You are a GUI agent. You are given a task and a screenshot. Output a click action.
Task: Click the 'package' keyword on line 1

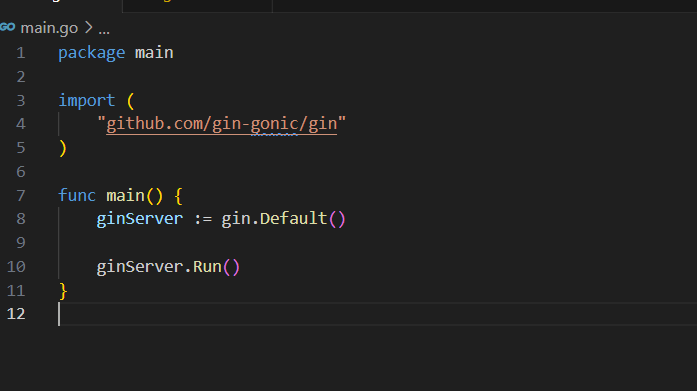coord(92,53)
